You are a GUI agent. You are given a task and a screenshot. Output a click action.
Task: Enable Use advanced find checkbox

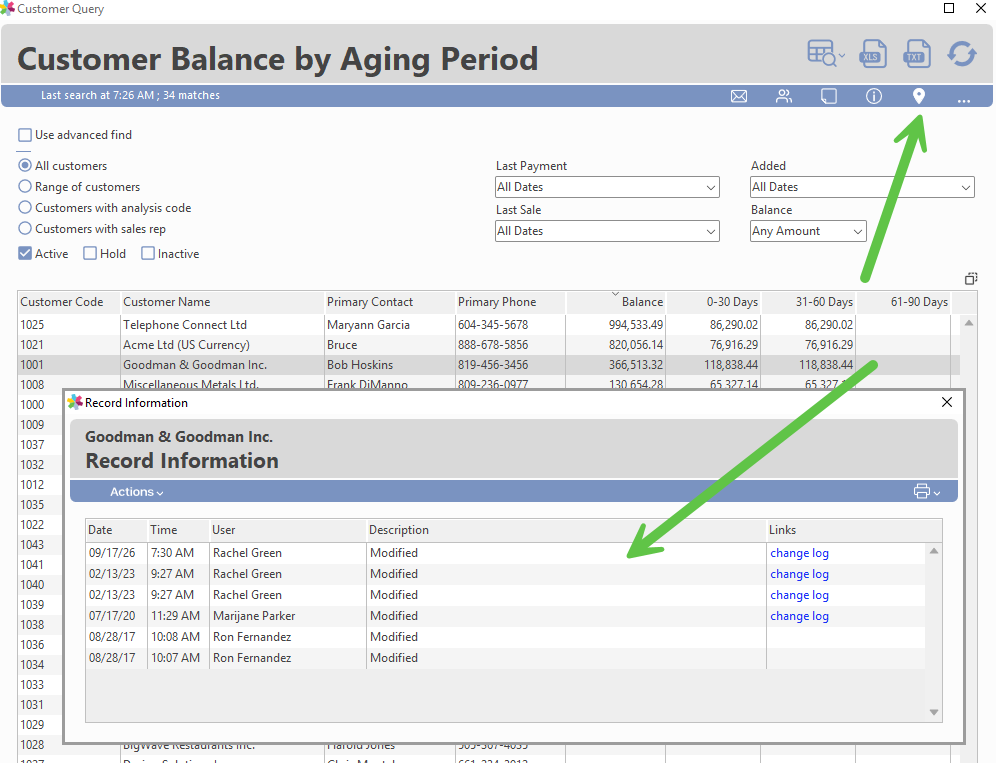tap(25, 135)
